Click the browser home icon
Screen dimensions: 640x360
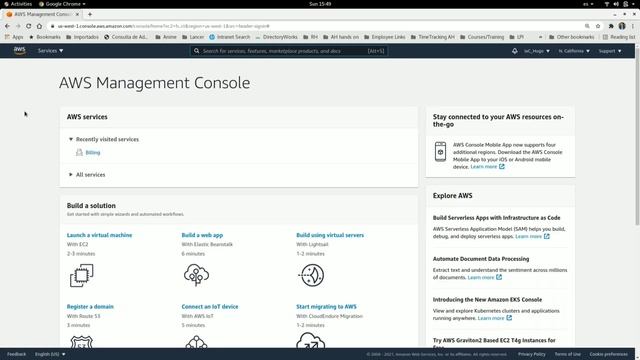click(39, 26)
